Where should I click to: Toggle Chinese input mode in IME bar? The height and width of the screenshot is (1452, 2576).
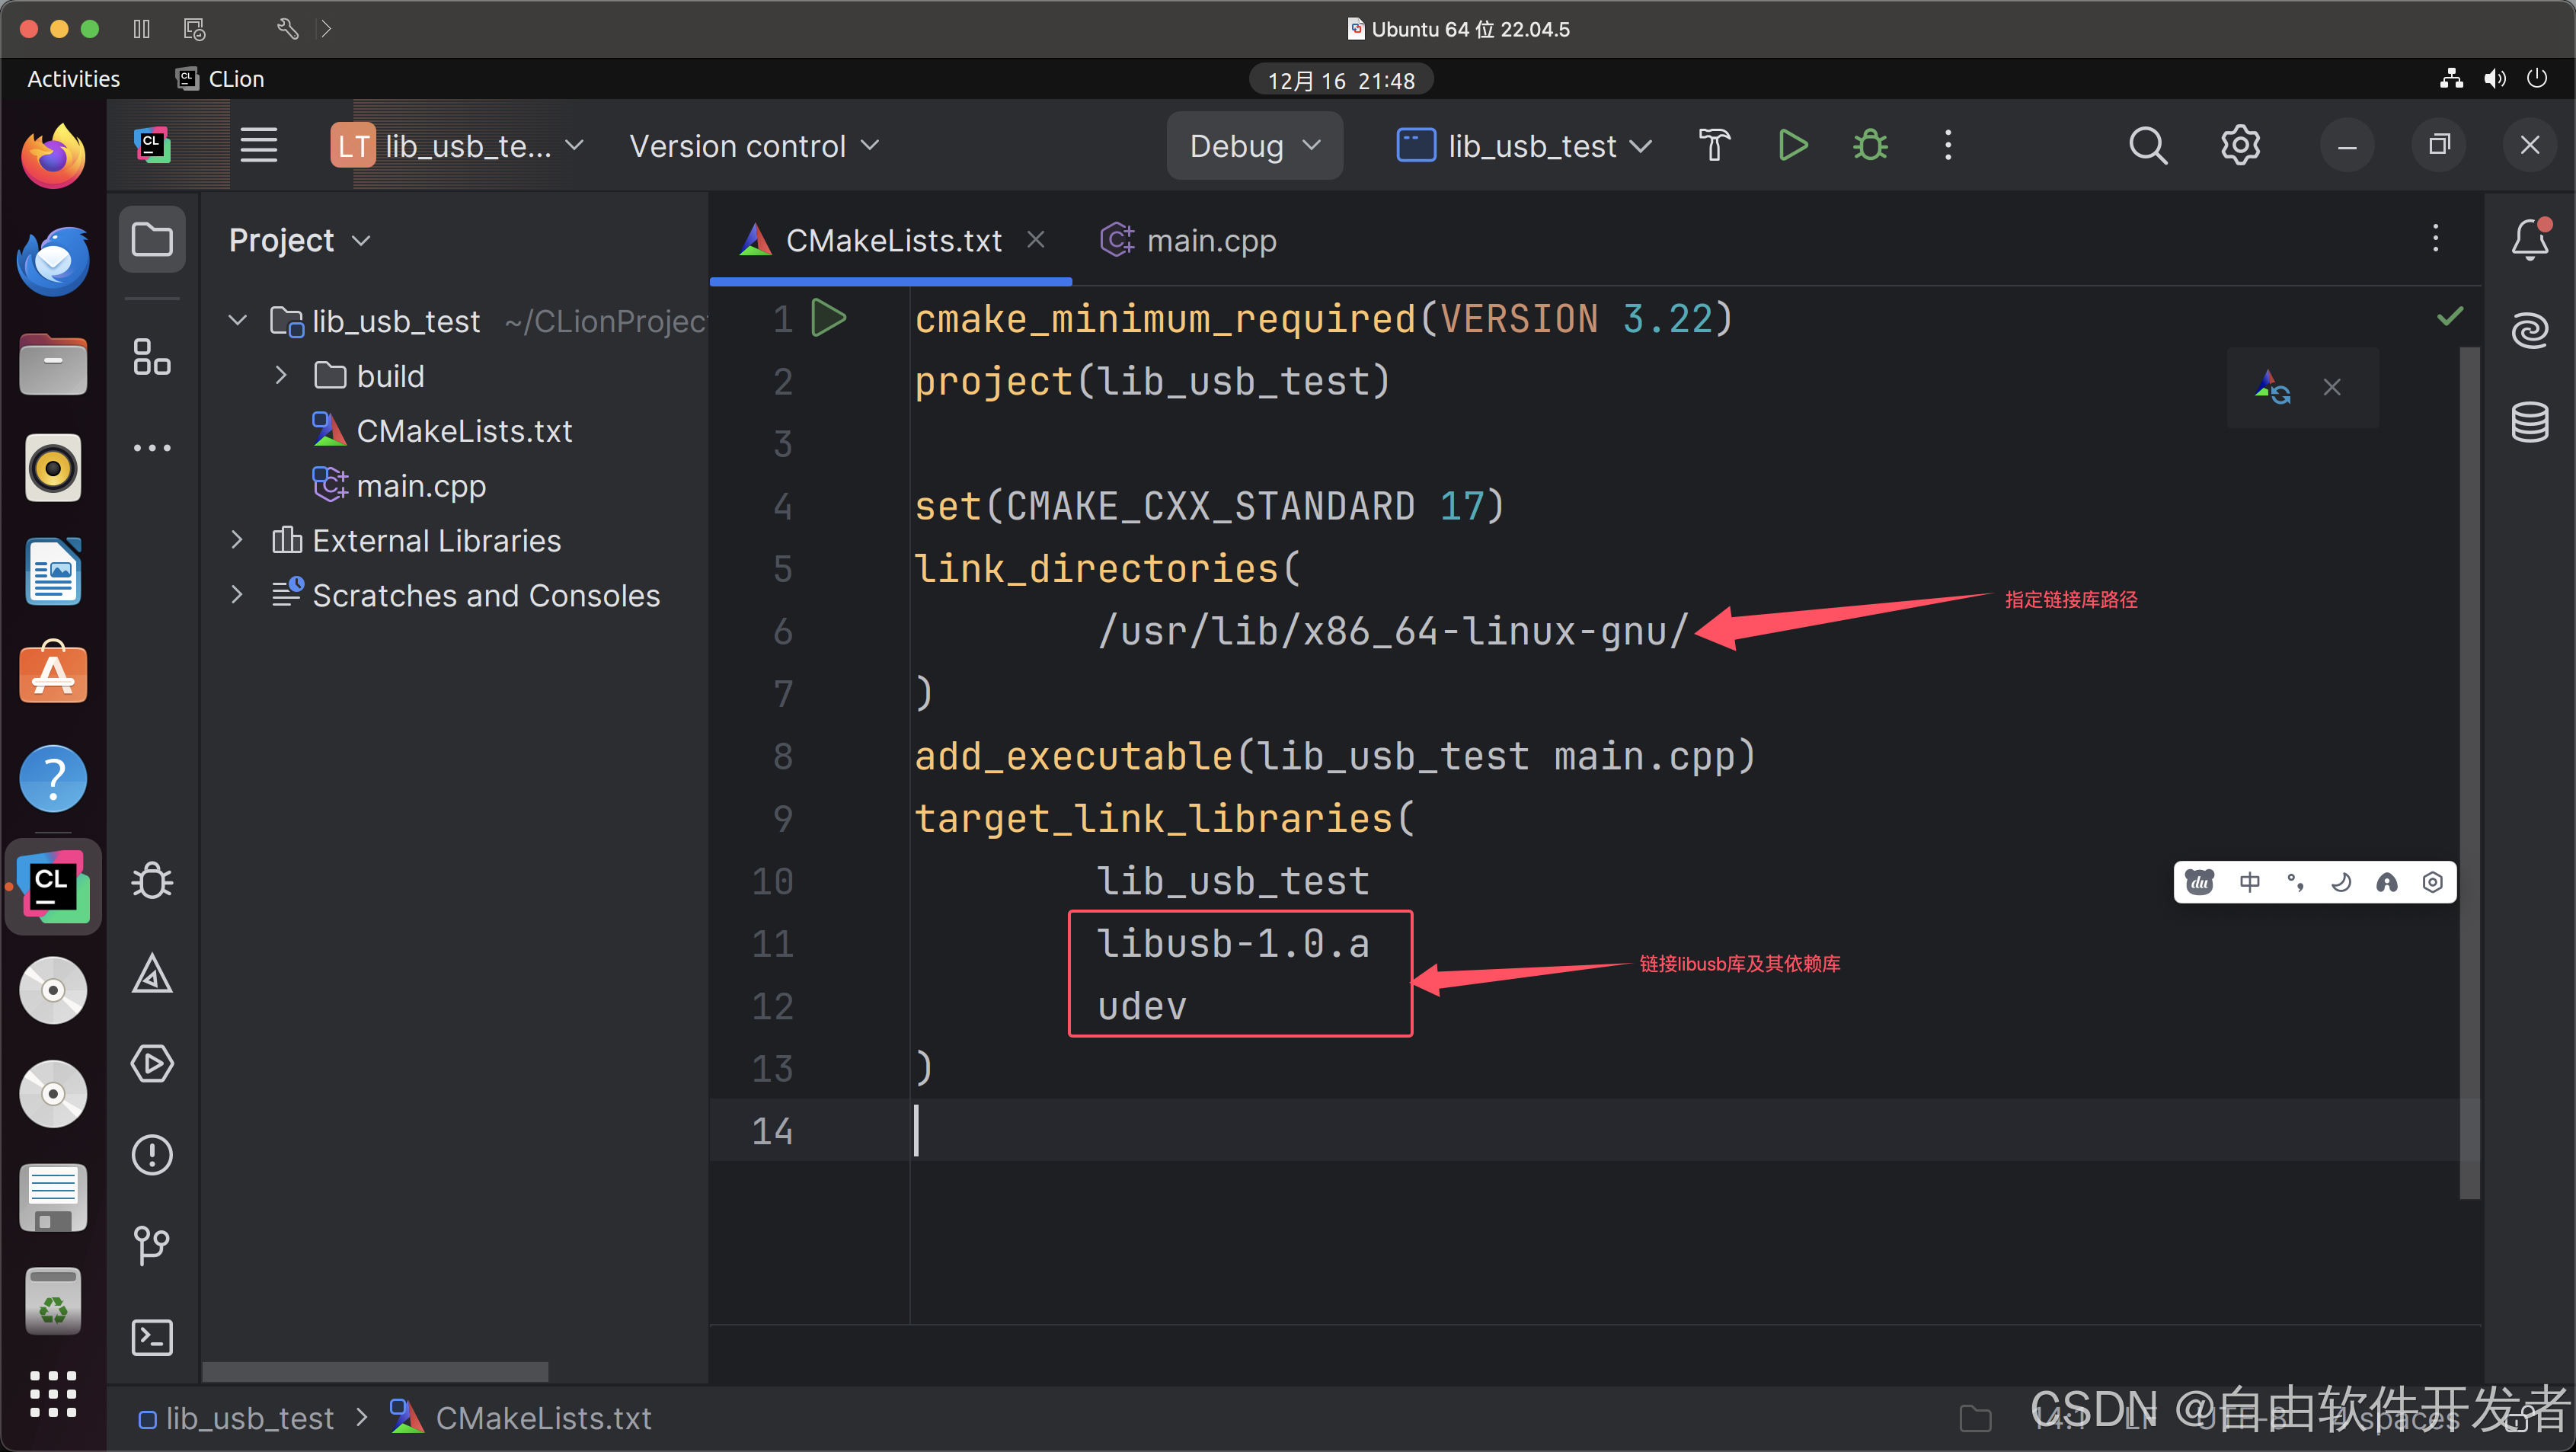click(x=2250, y=882)
